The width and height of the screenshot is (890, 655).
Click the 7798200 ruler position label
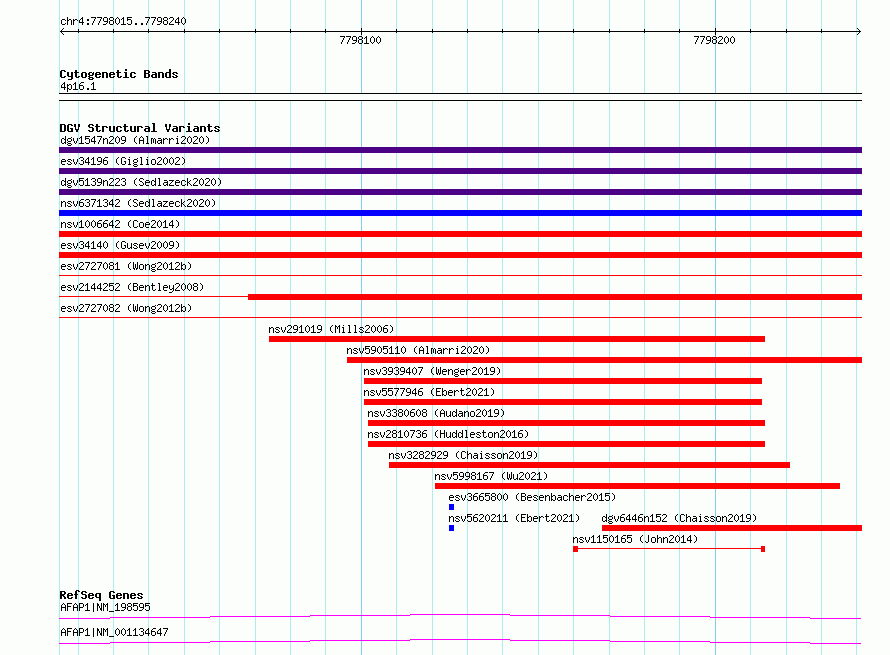[714, 40]
